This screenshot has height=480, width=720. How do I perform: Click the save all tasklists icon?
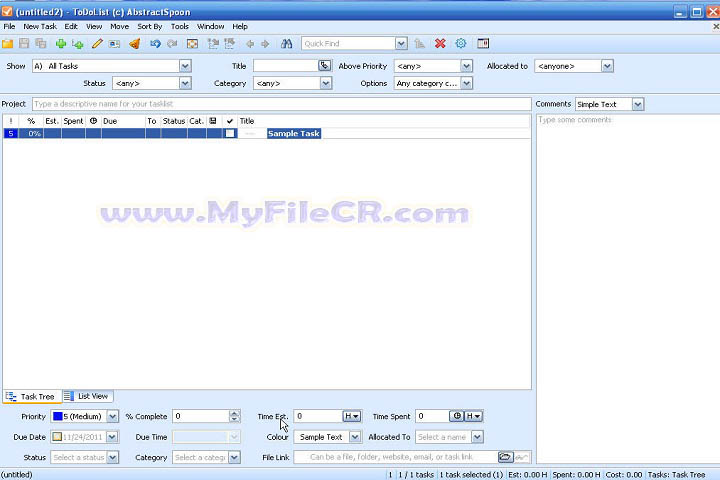pos(41,44)
